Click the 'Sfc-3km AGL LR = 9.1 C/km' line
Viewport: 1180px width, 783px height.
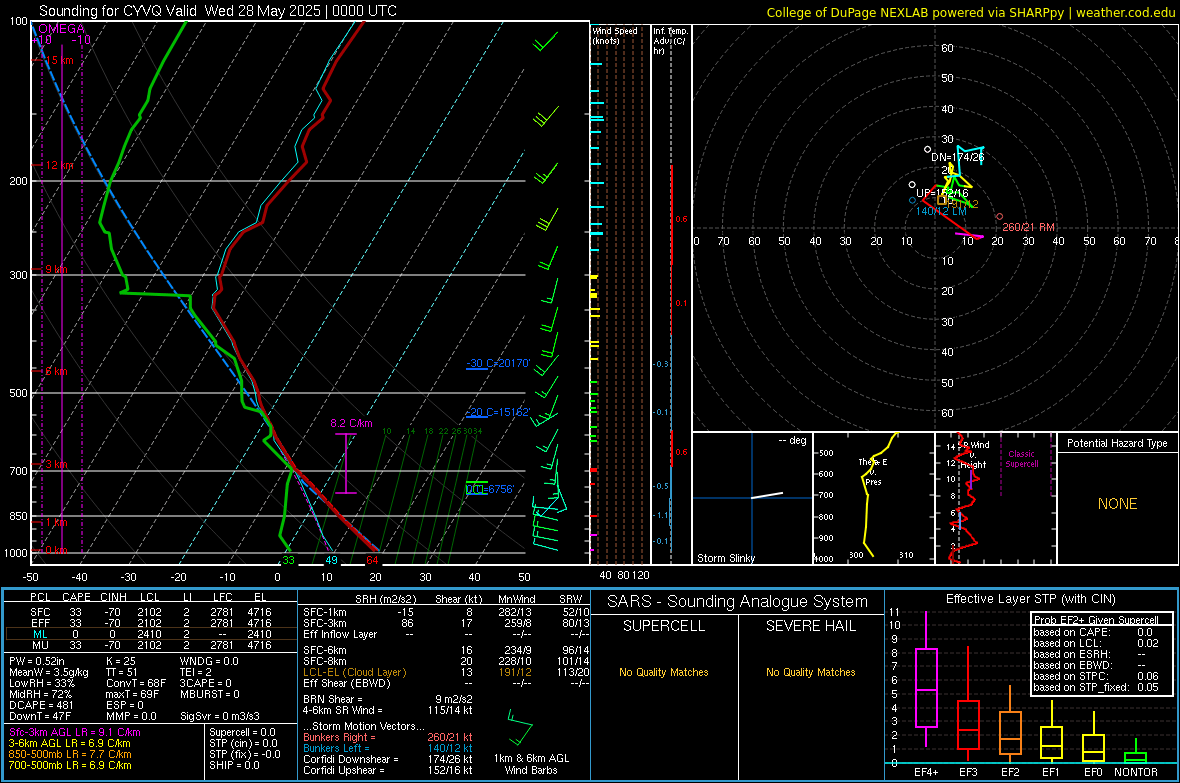pos(75,732)
